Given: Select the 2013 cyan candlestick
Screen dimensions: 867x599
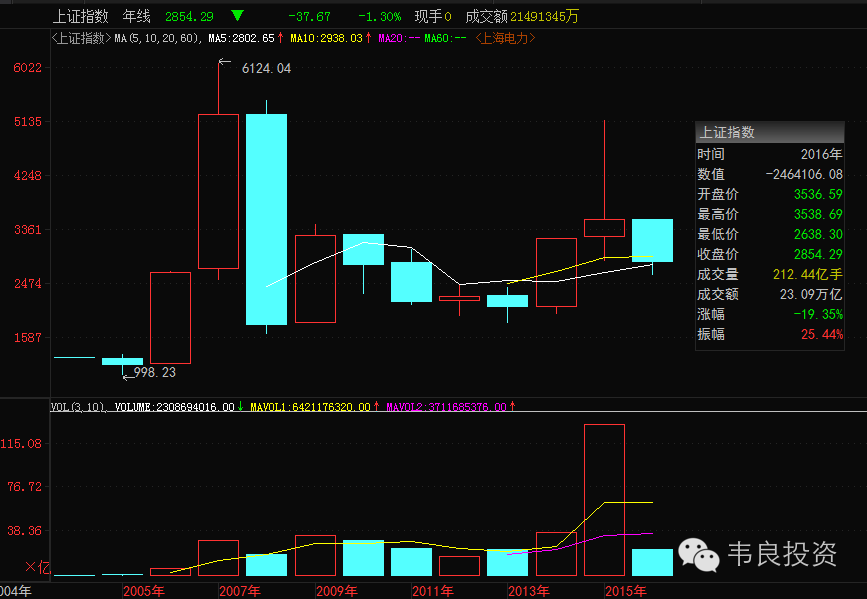Looking at the screenshot, I should [508, 301].
